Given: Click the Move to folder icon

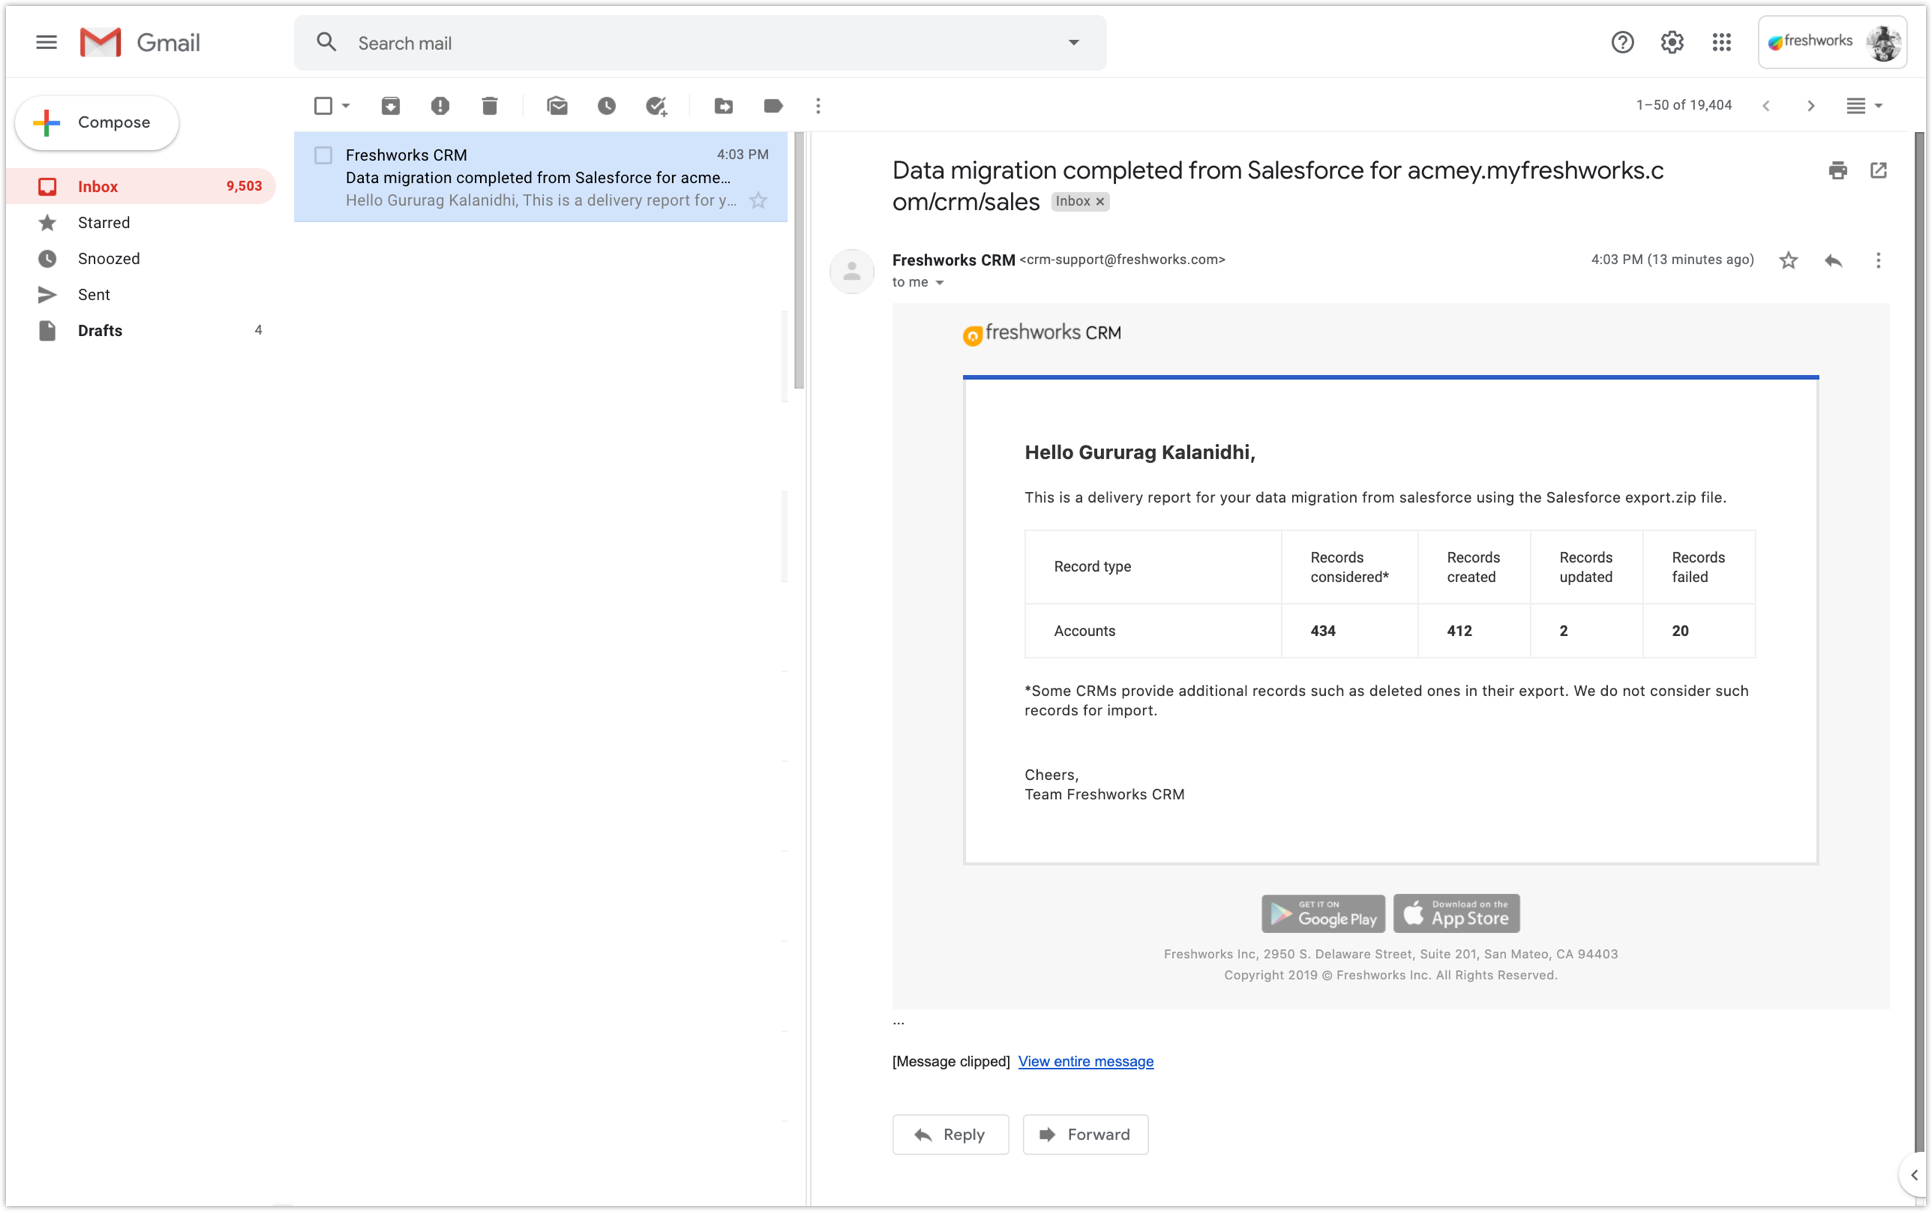Looking at the screenshot, I should point(723,106).
